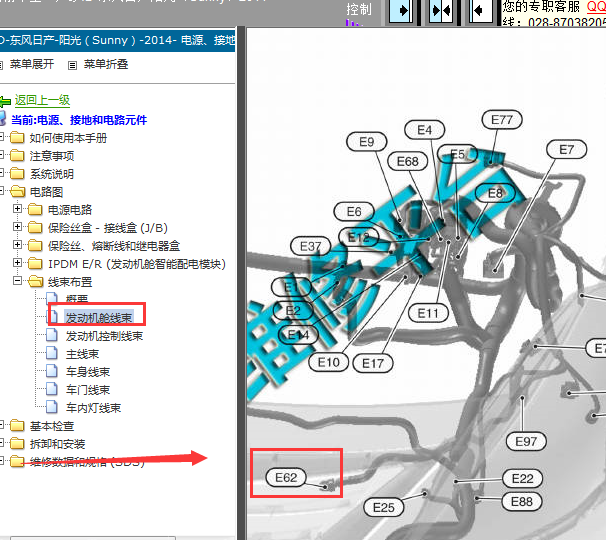Open the 拆卸和安装 folder

pos(57,444)
